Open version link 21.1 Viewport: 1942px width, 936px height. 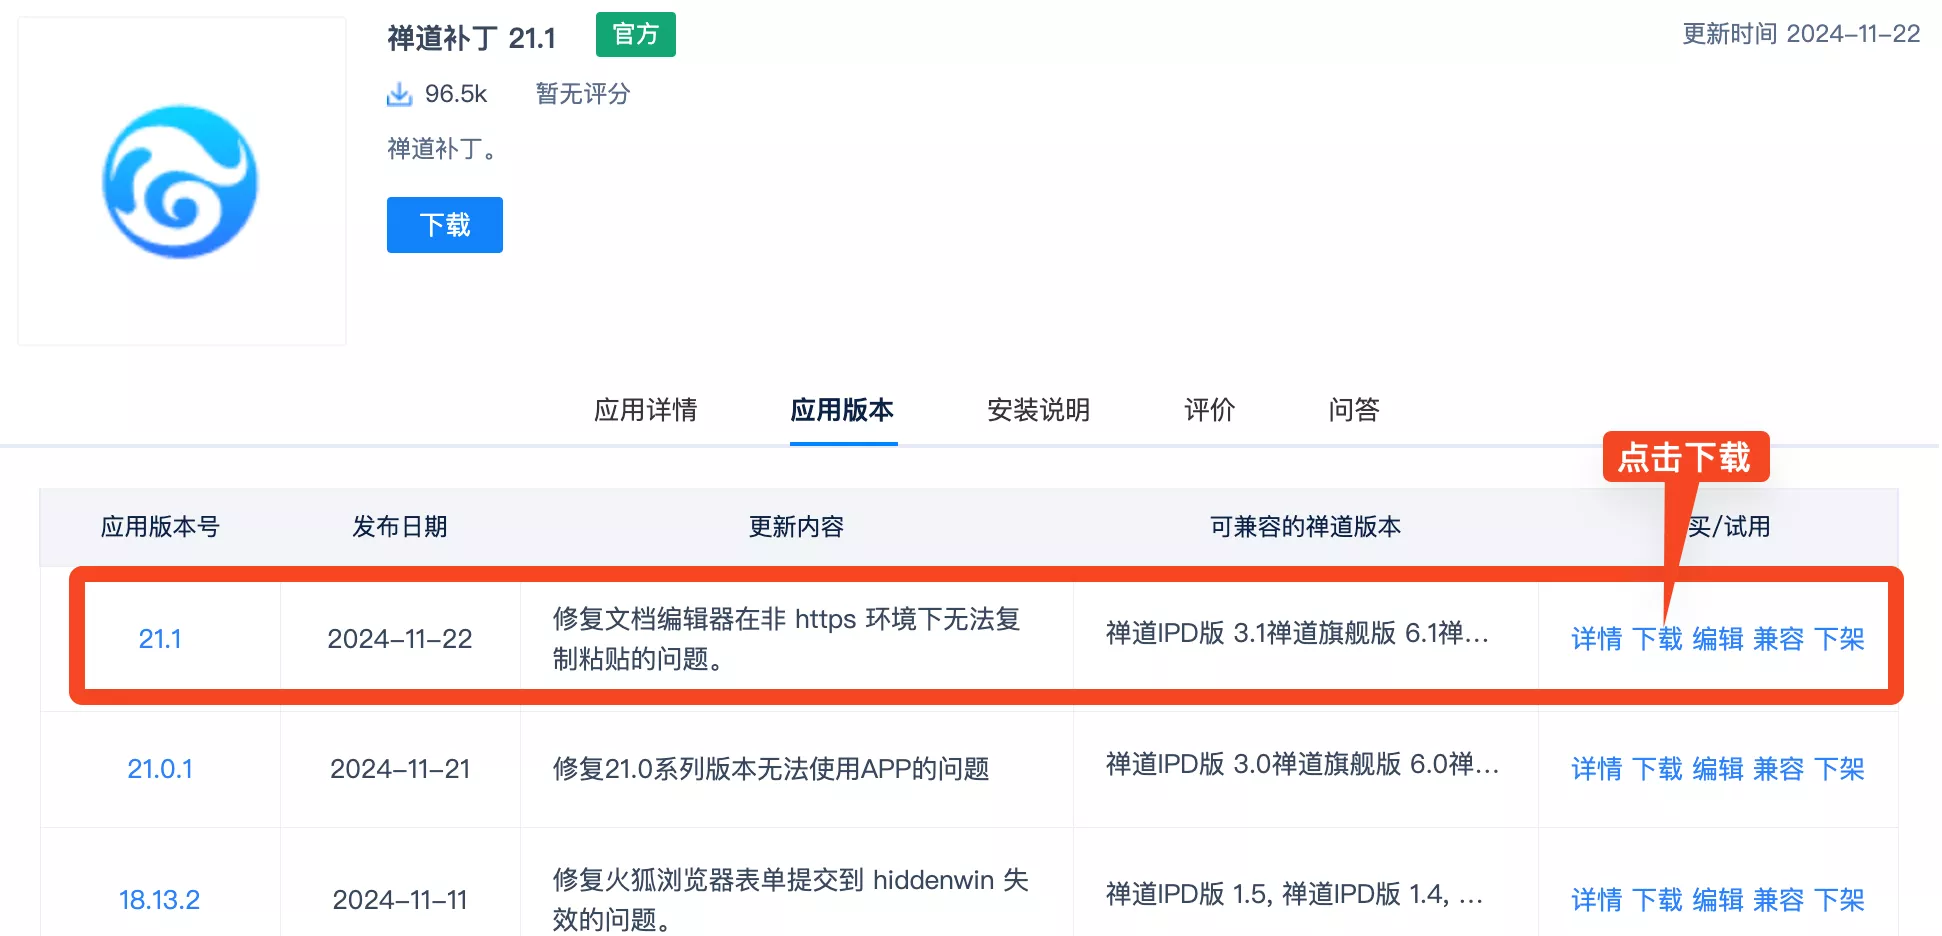(160, 639)
